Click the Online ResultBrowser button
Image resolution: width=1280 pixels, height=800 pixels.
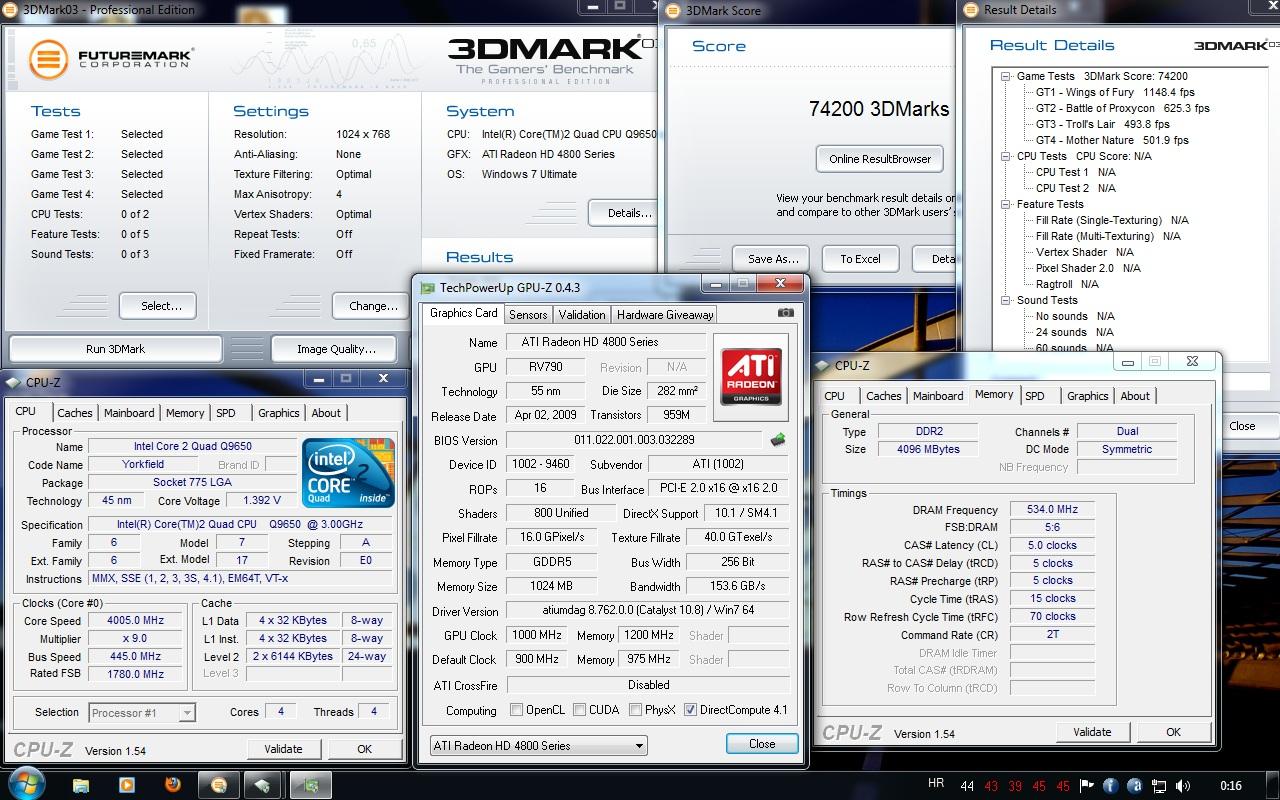pos(880,159)
